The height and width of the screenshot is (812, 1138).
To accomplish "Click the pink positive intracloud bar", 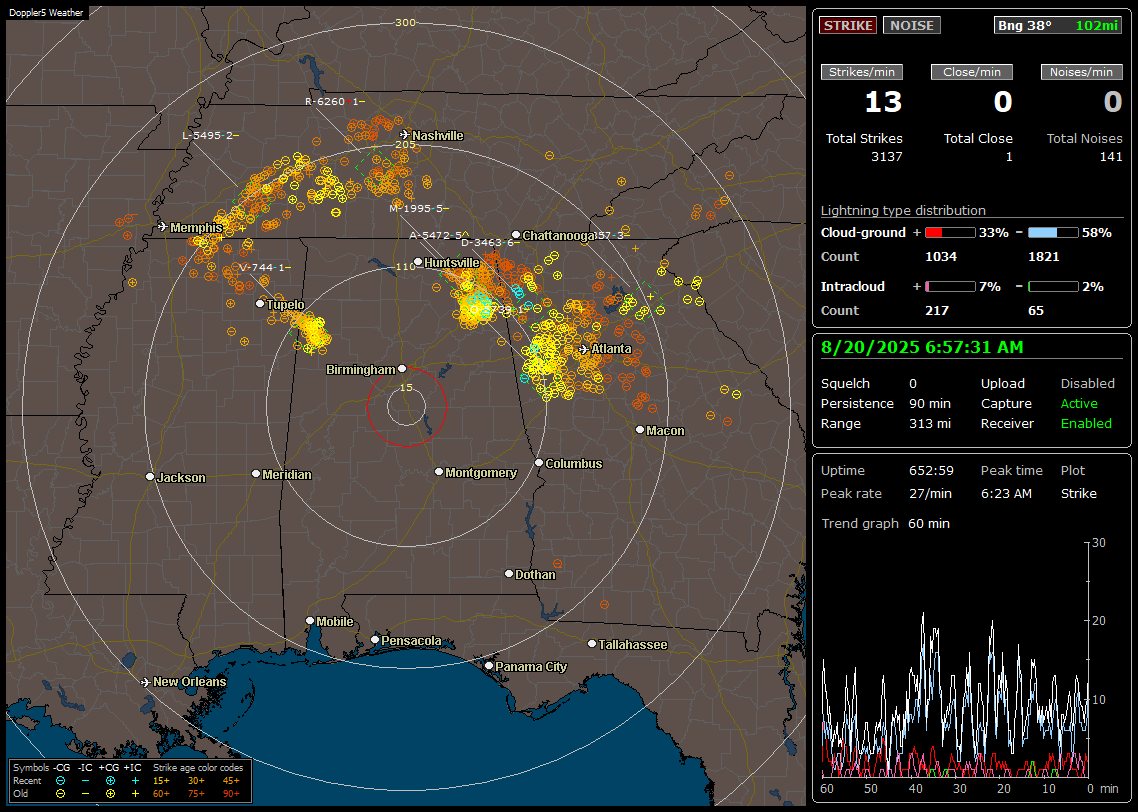I will tap(950, 287).
